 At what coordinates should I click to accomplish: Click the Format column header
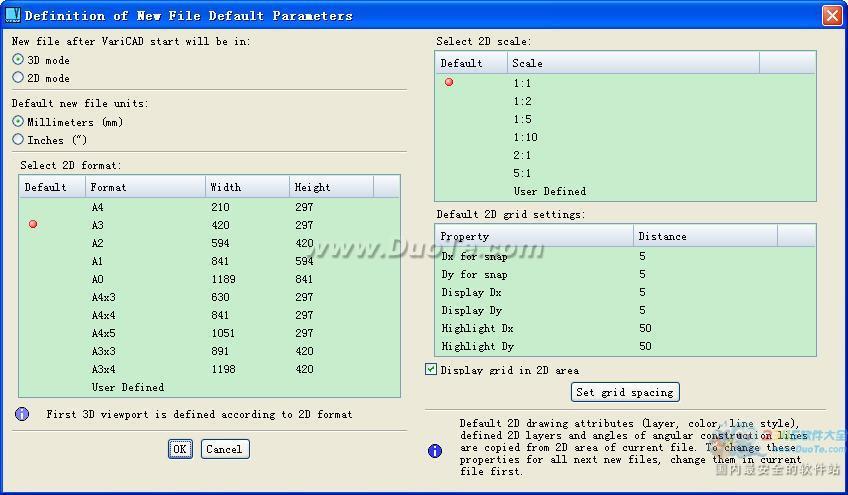coord(145,187)
